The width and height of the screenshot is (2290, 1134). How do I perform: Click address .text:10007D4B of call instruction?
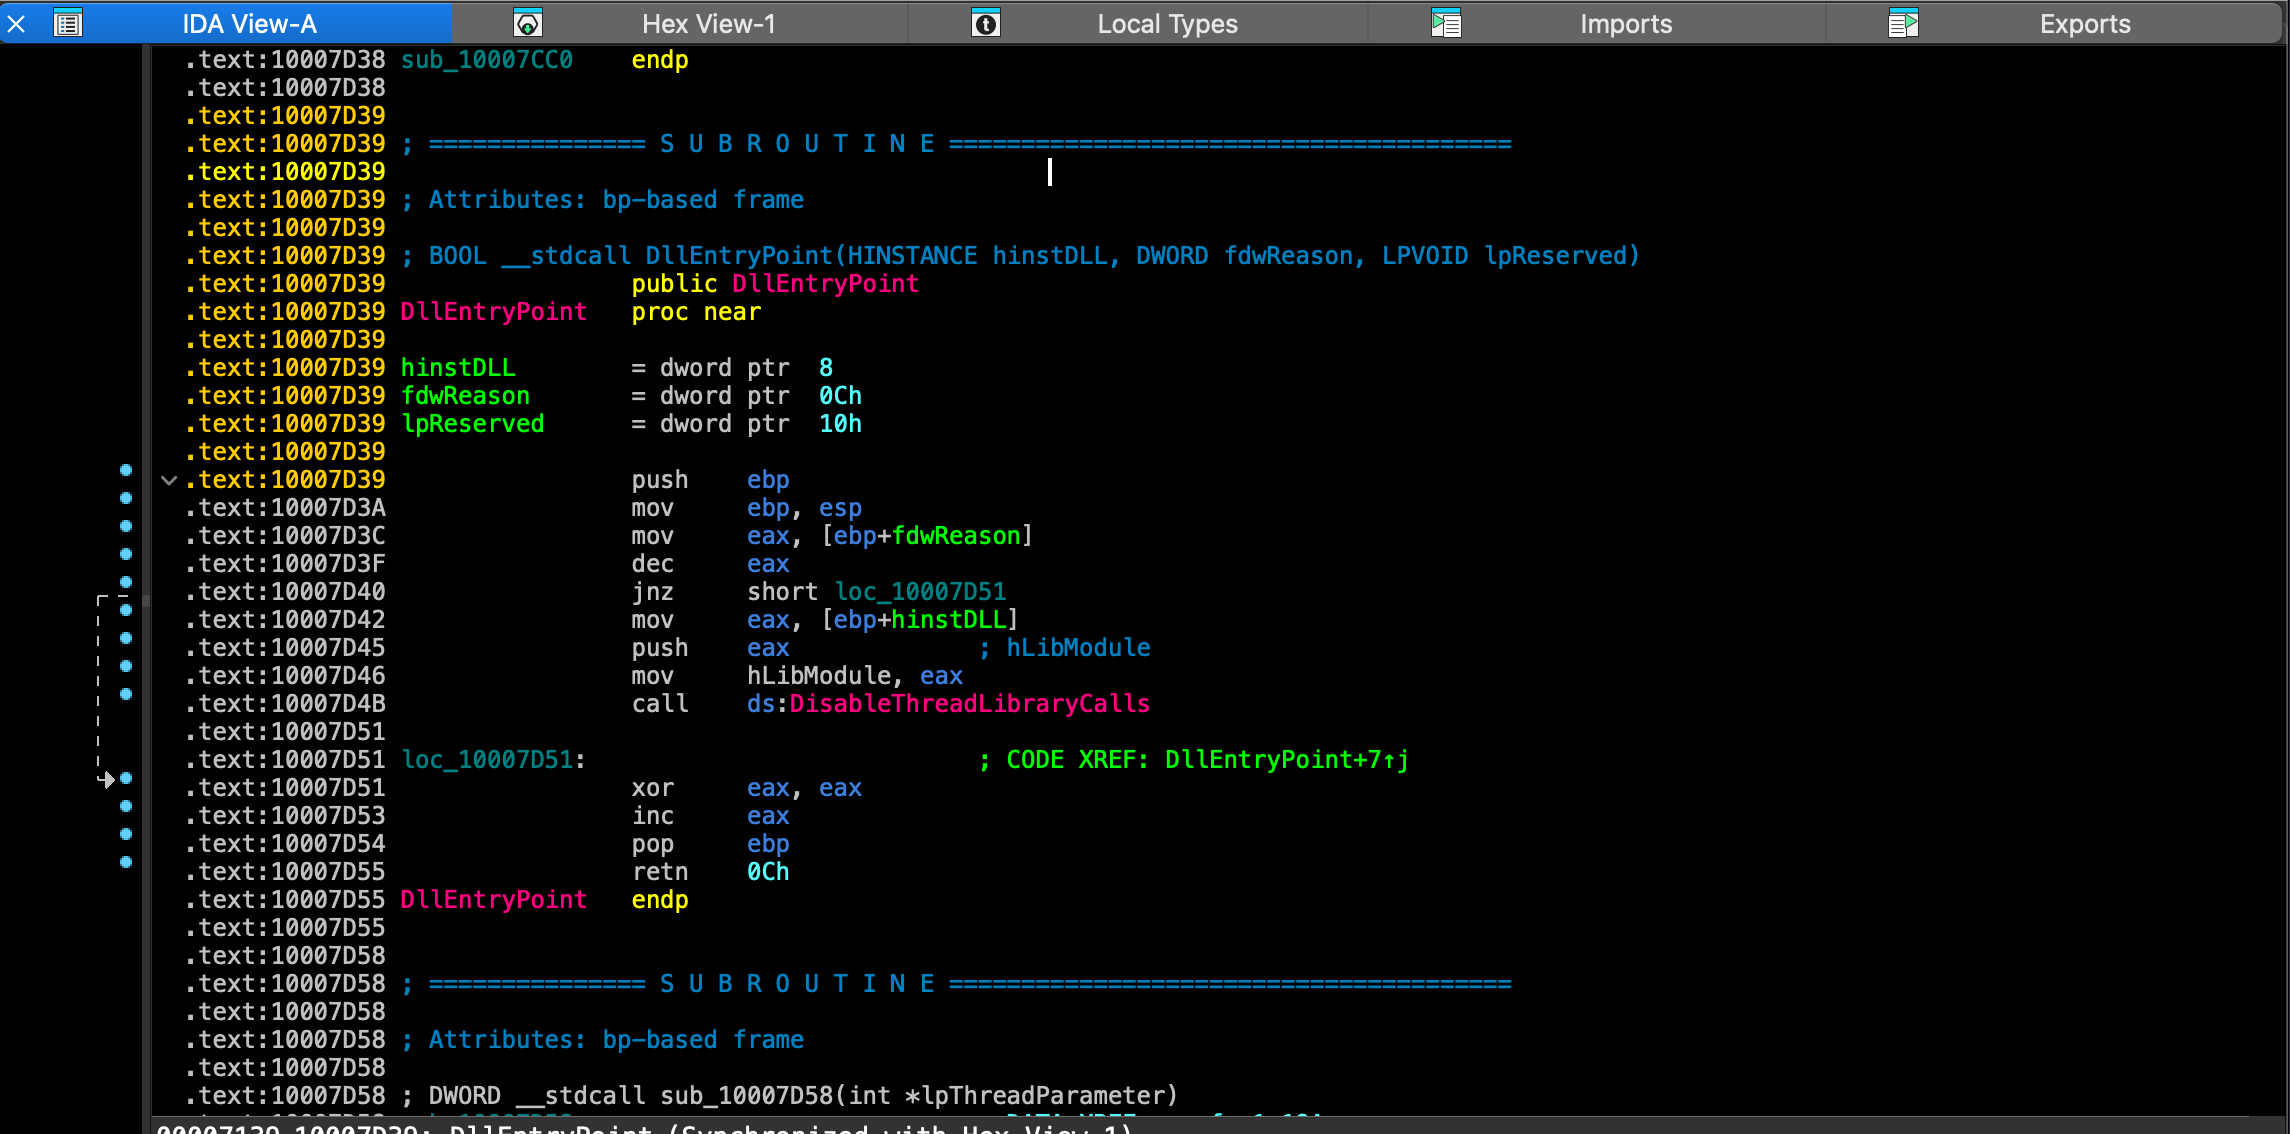pyautogui.click(x=285, y=704)
